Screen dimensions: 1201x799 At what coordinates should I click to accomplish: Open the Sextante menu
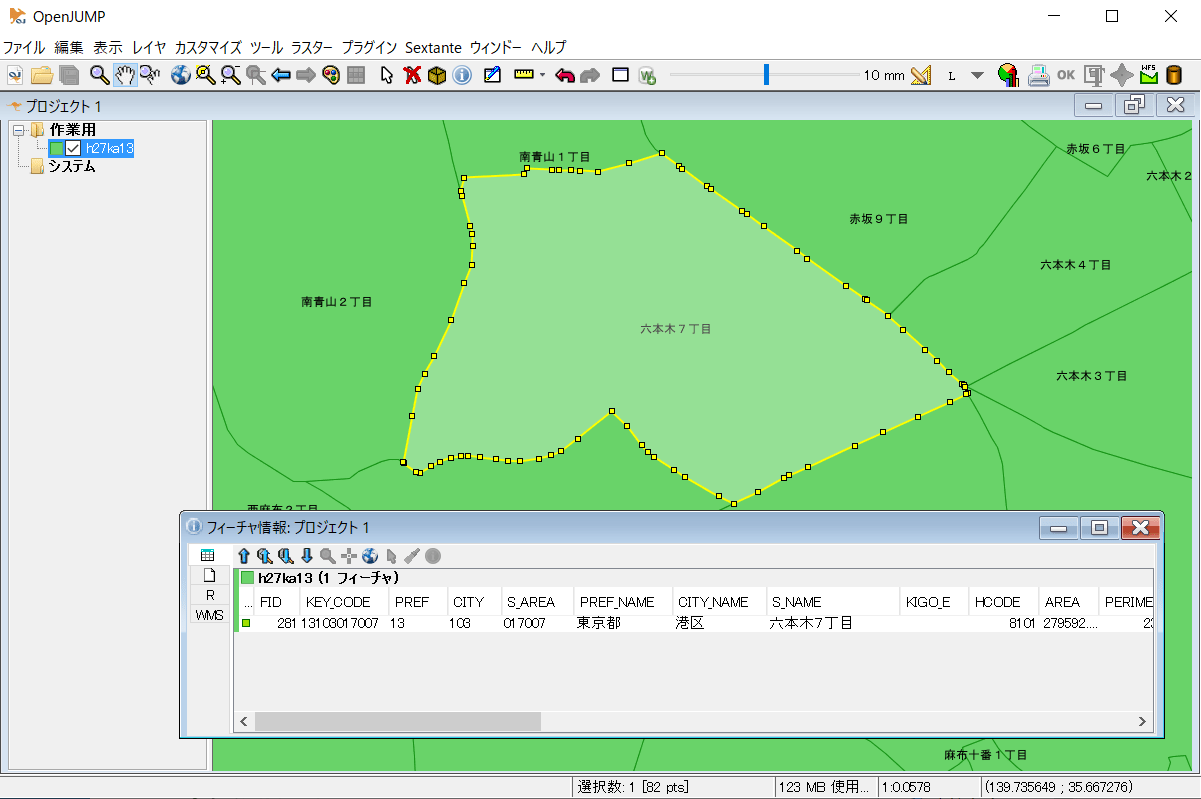(x=433, y=47)
